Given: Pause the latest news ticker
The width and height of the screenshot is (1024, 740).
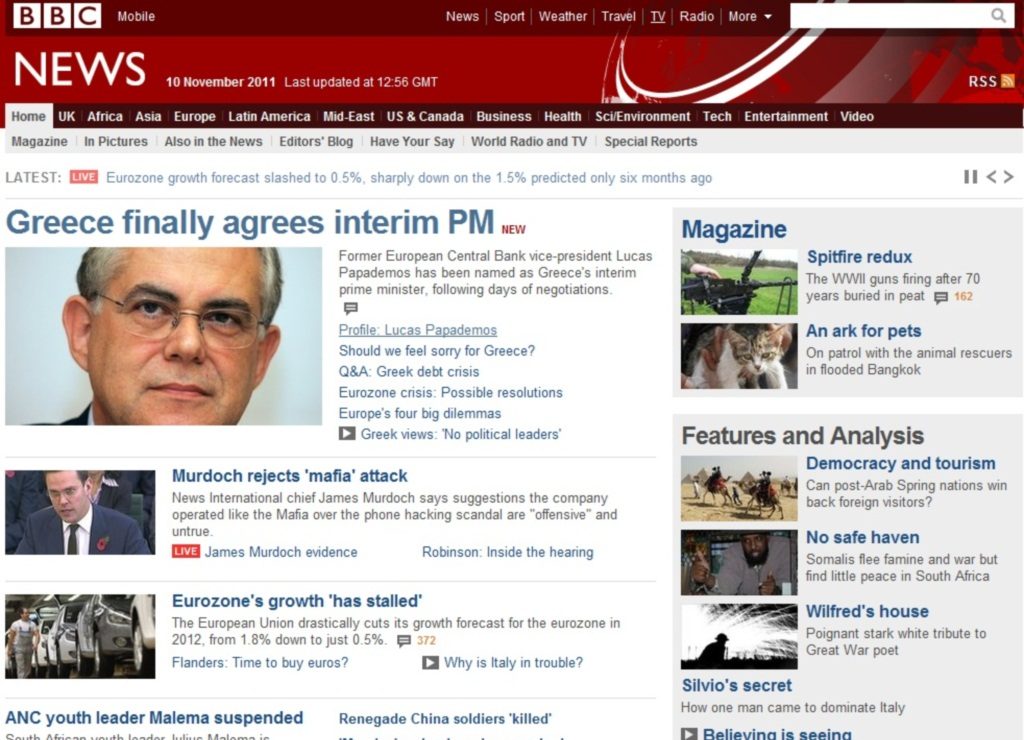Looking at the screenshot, I should pos(970,177).
